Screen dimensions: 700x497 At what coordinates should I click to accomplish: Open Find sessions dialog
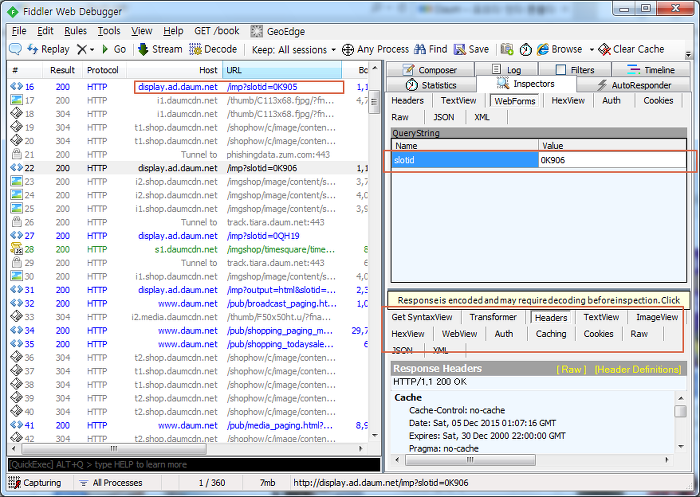(x=431, y=49)
